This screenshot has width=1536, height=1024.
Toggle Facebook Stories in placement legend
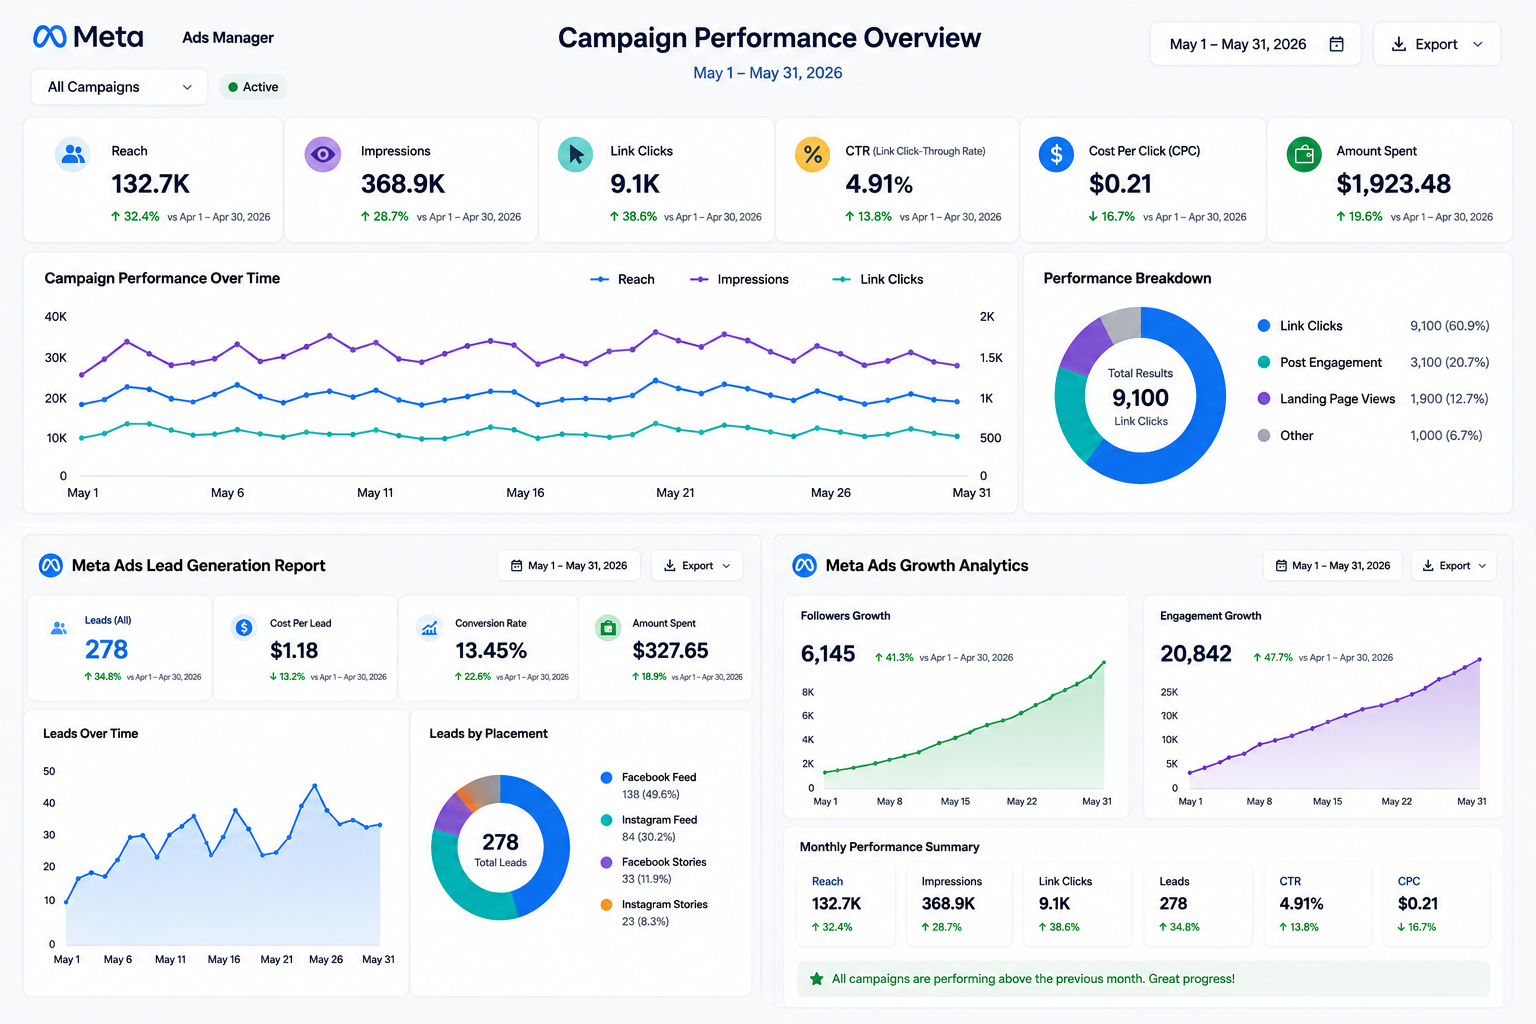tap(653, 862)
